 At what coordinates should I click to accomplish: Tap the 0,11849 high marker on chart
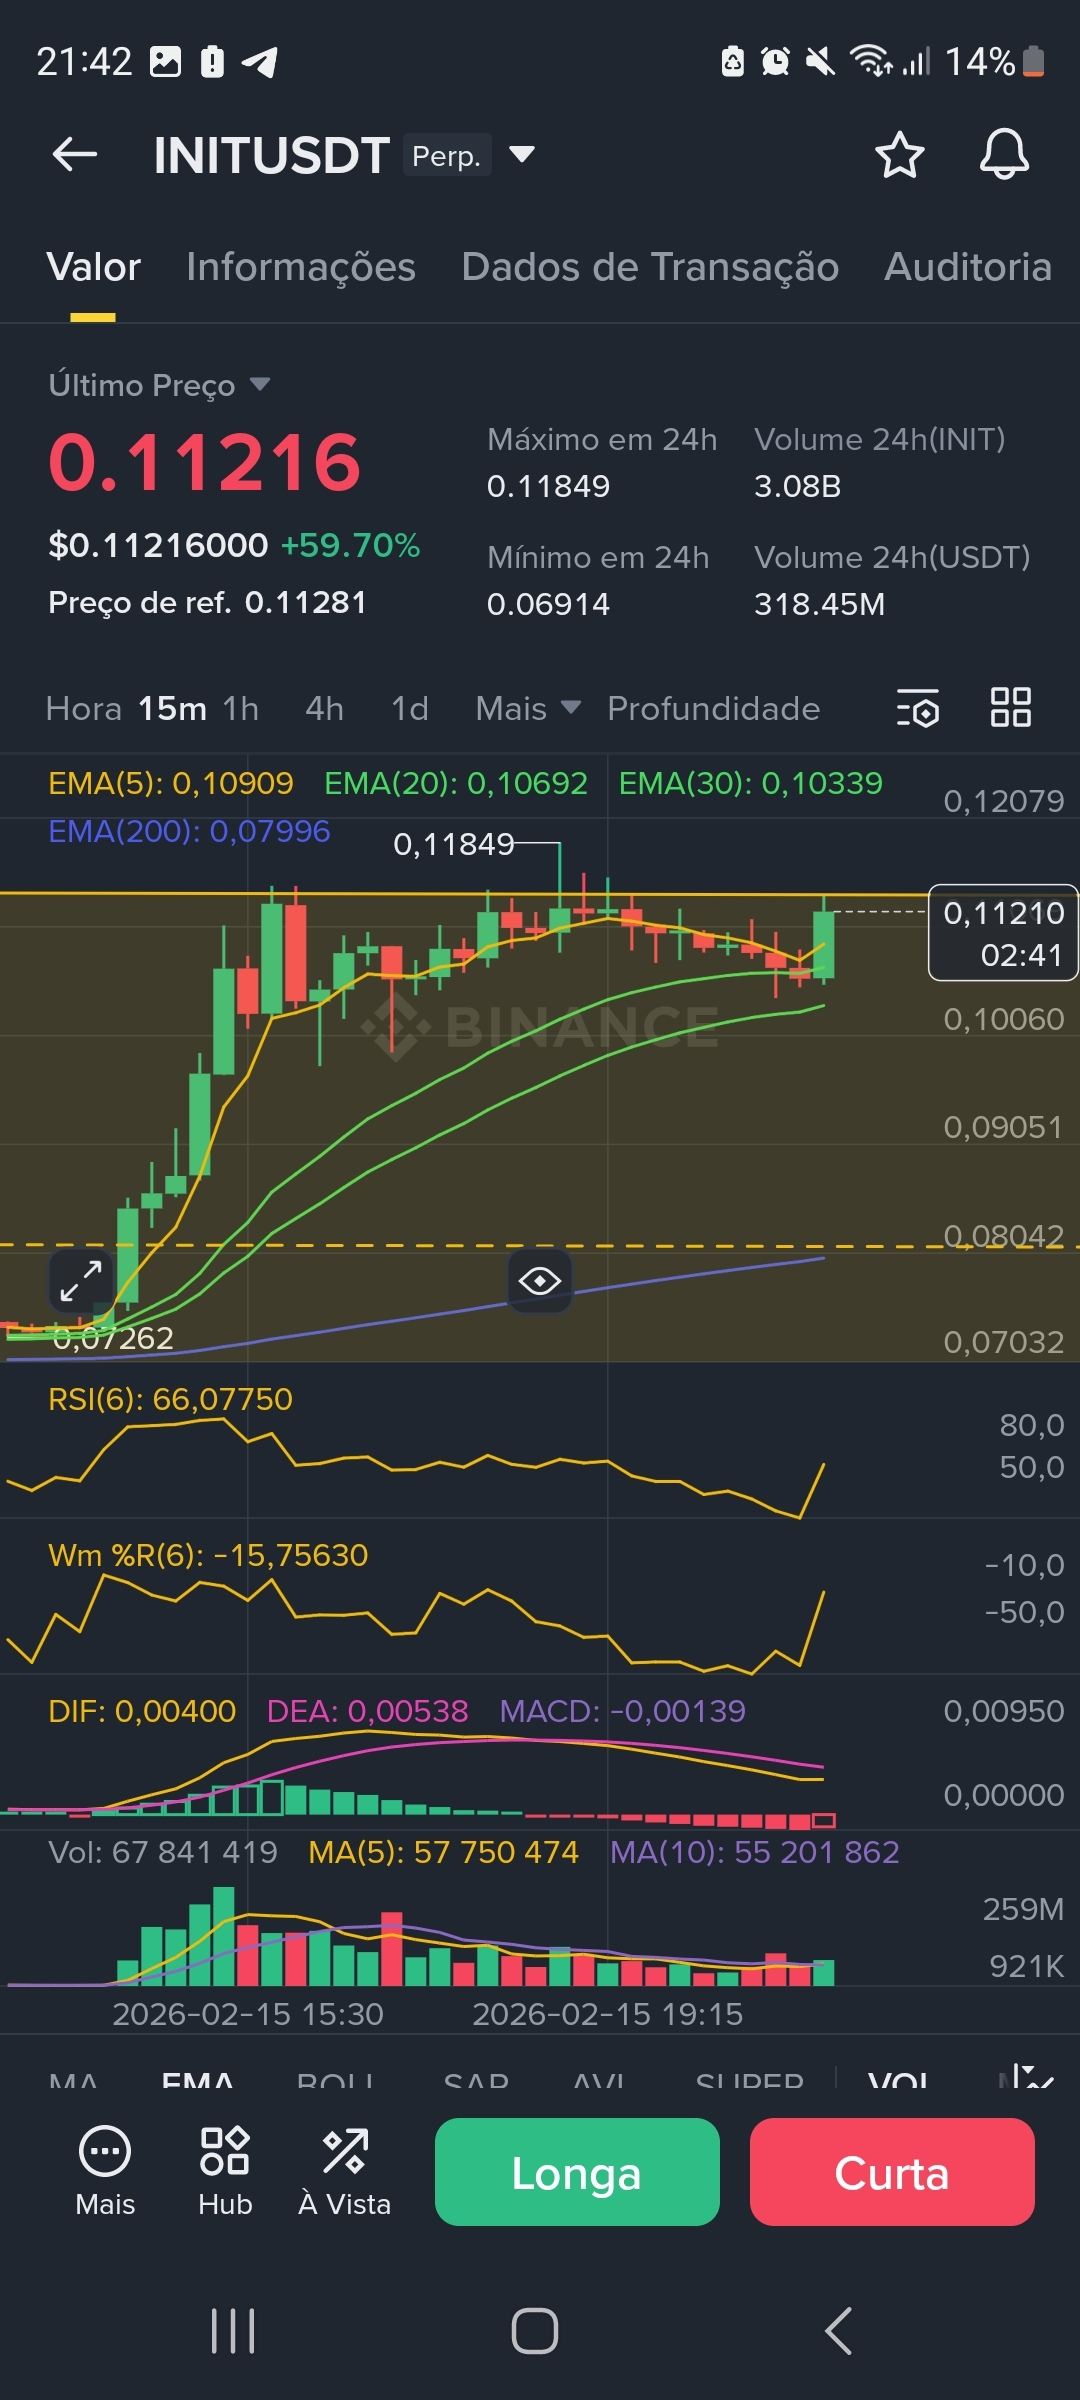pyautogui.click(x=454, y=845)
